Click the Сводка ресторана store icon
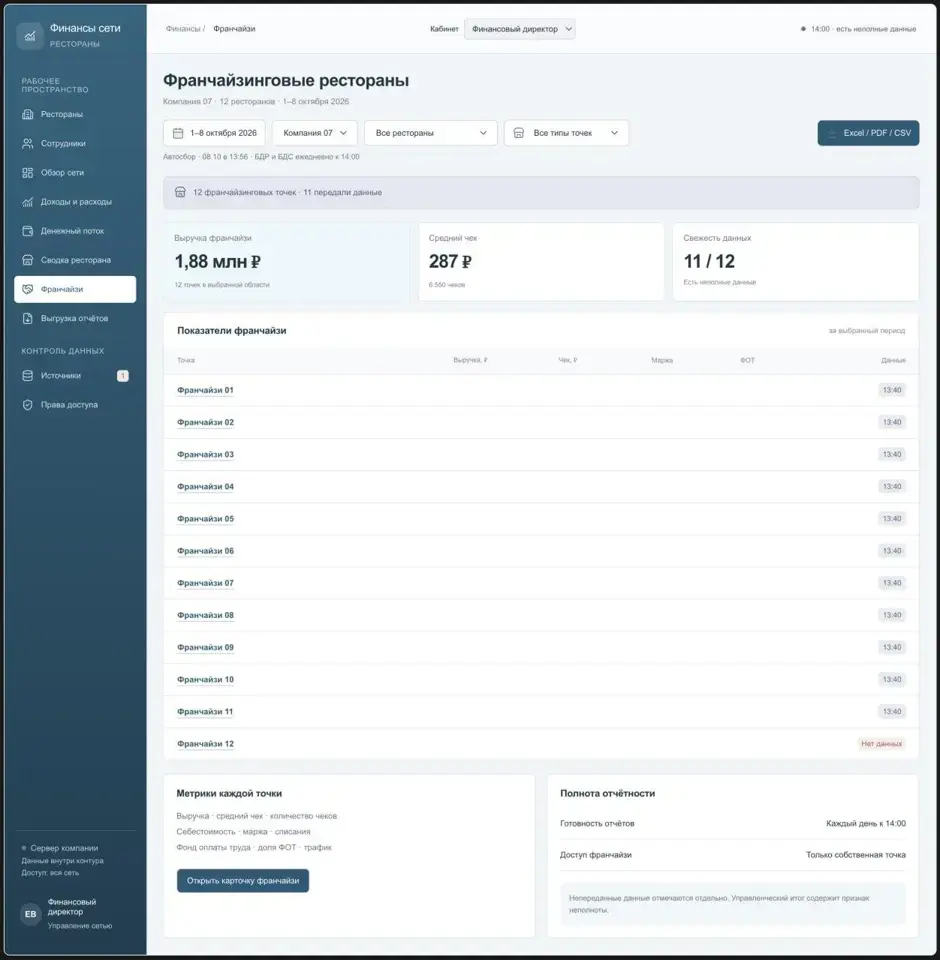940x960 pixels. click(x=28, y=260)
